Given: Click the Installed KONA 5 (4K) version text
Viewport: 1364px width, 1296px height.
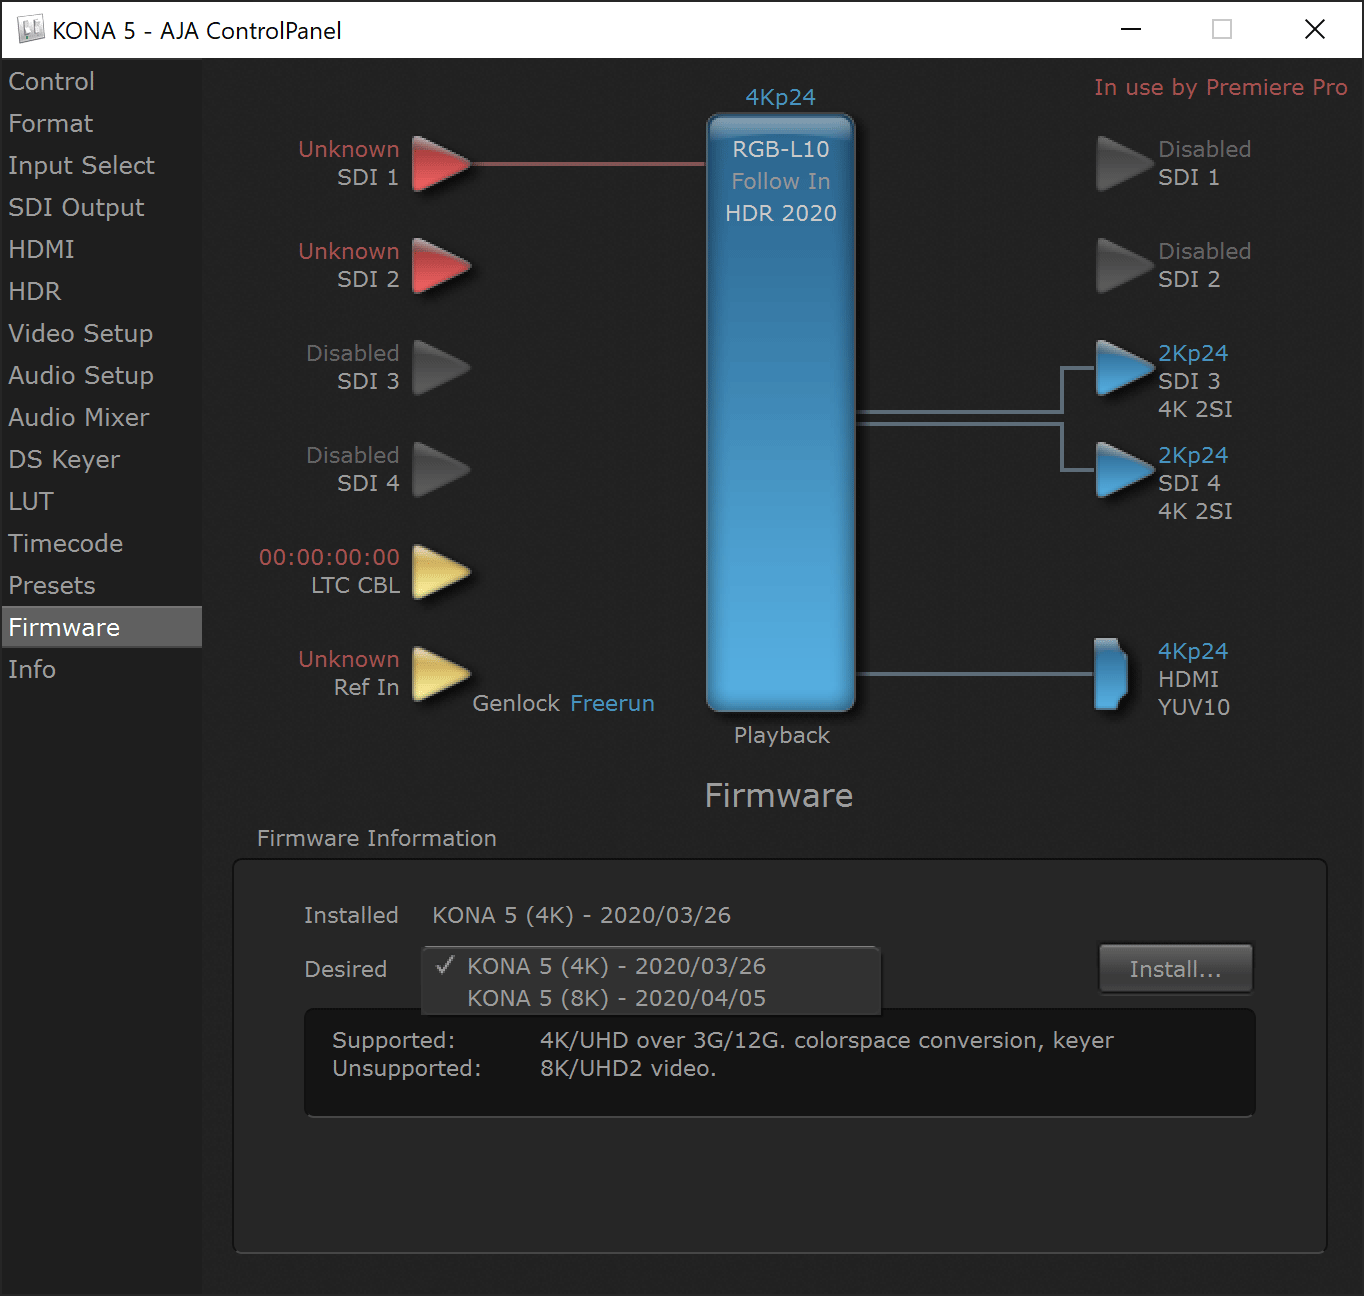Looking at the screenshot, I should point(581,916).
